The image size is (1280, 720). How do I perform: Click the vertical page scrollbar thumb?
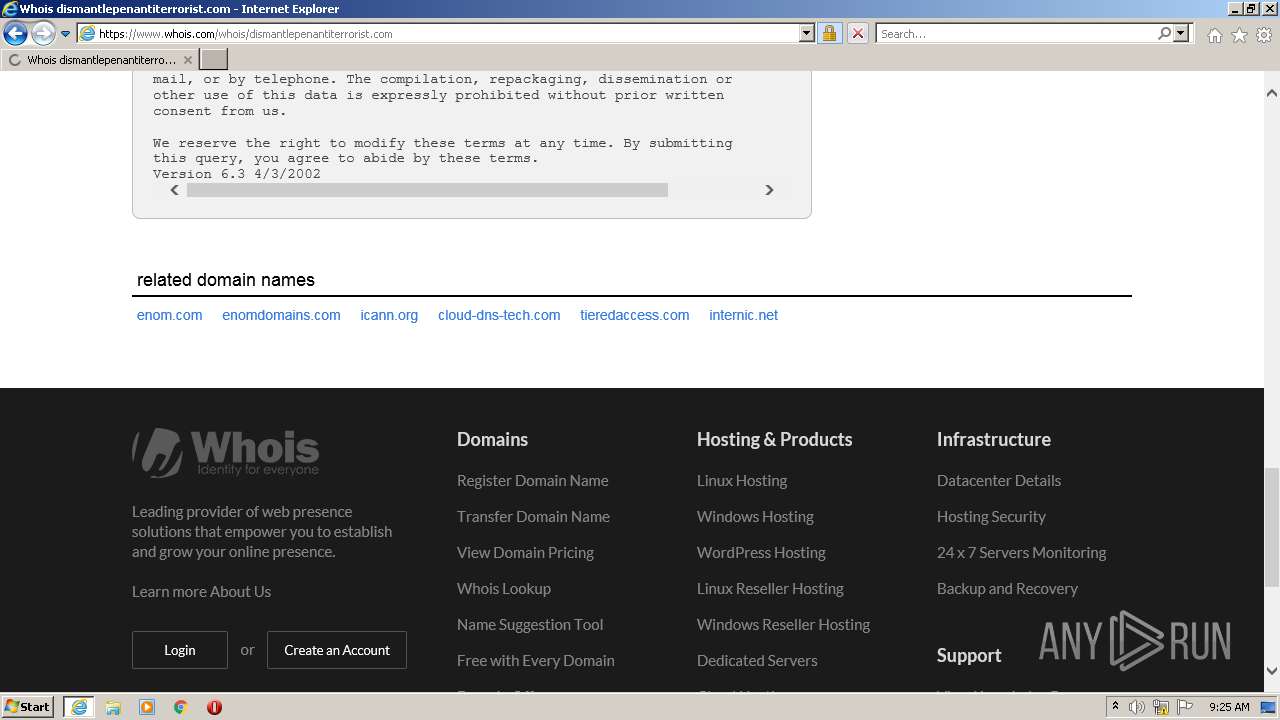click(x=1272, y=527)
